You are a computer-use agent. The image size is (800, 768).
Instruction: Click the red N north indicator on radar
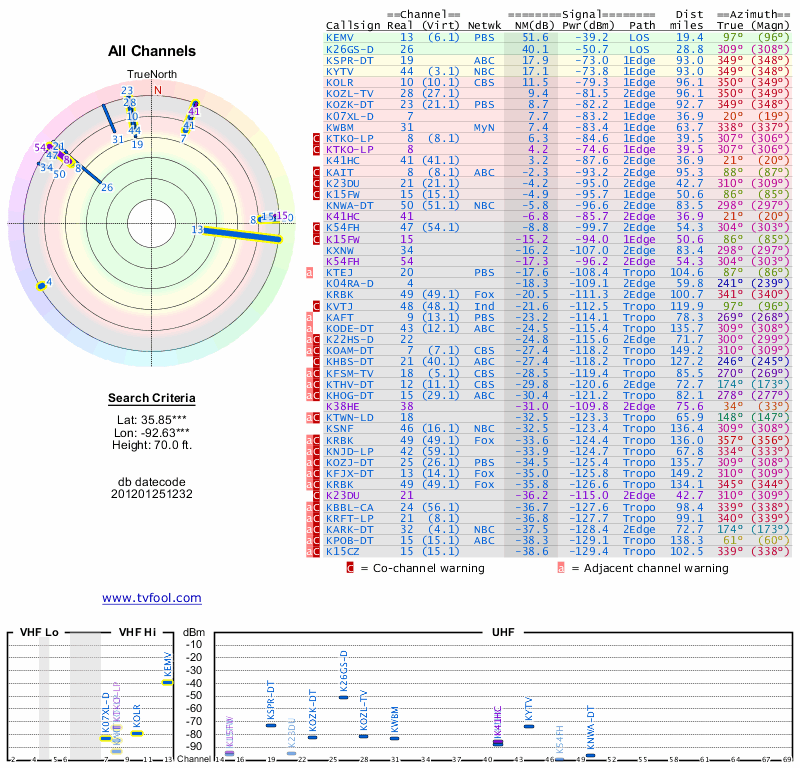158,90
